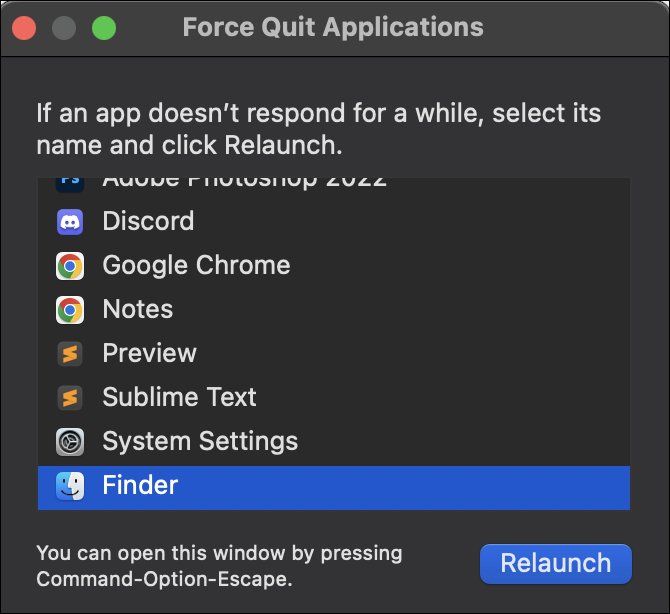Click the Finder face icon
The height and width of the screenshot is (614, 670).
[70, 486]
